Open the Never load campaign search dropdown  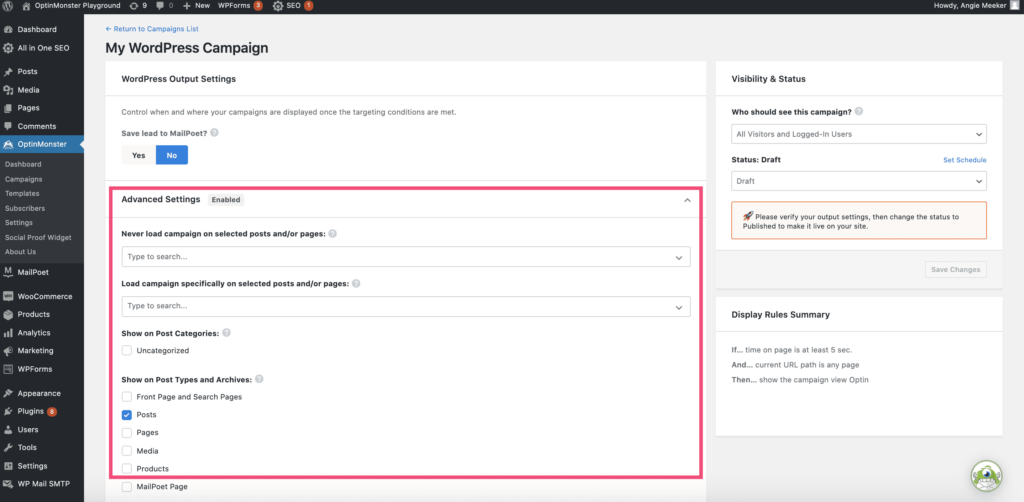tap(406, 257)
